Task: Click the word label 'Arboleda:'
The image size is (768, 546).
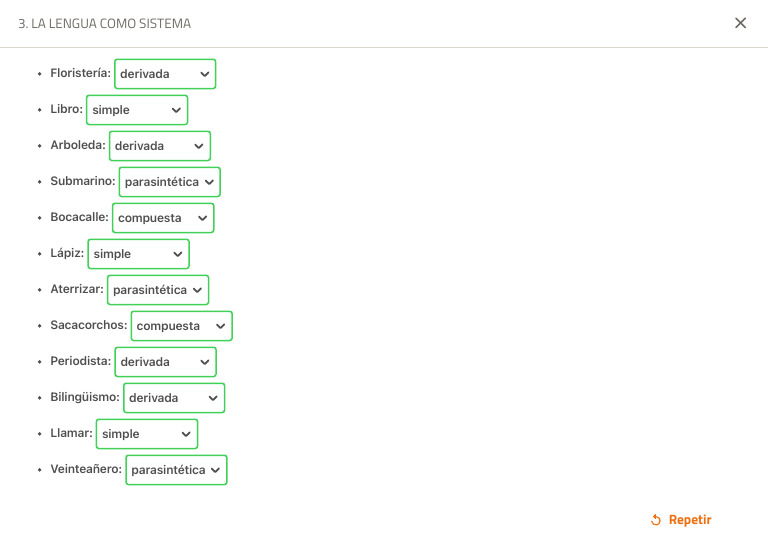Action: coord(78,145)
